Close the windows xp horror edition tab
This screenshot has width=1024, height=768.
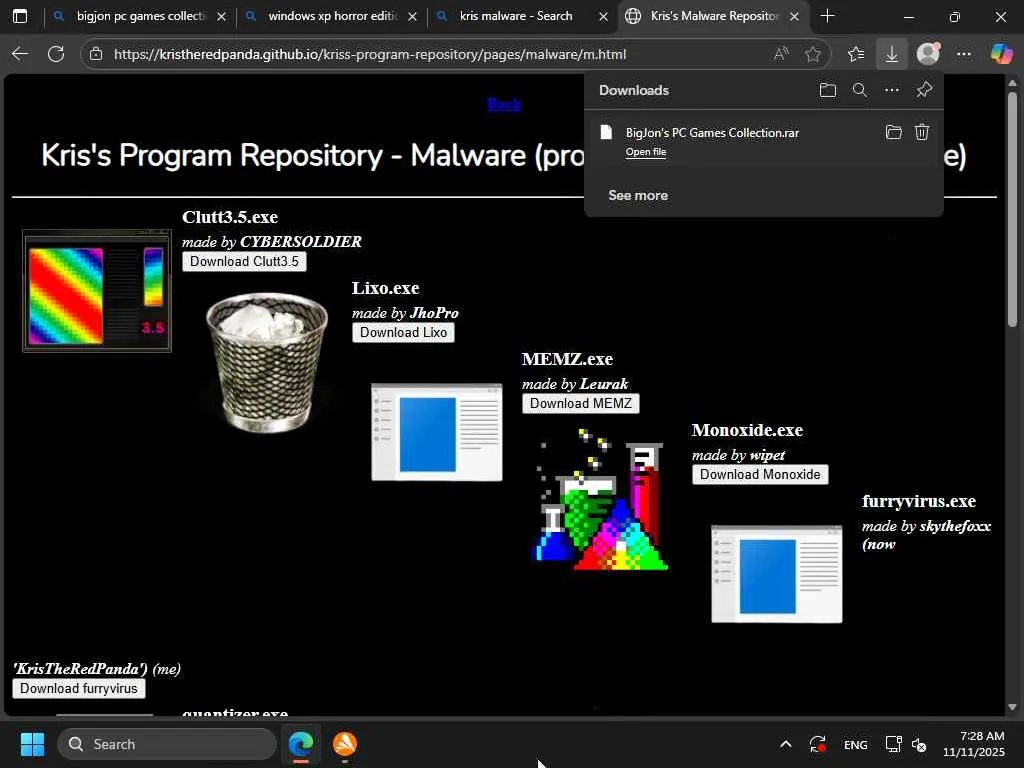pyautogui.click(x=412, y=16)
